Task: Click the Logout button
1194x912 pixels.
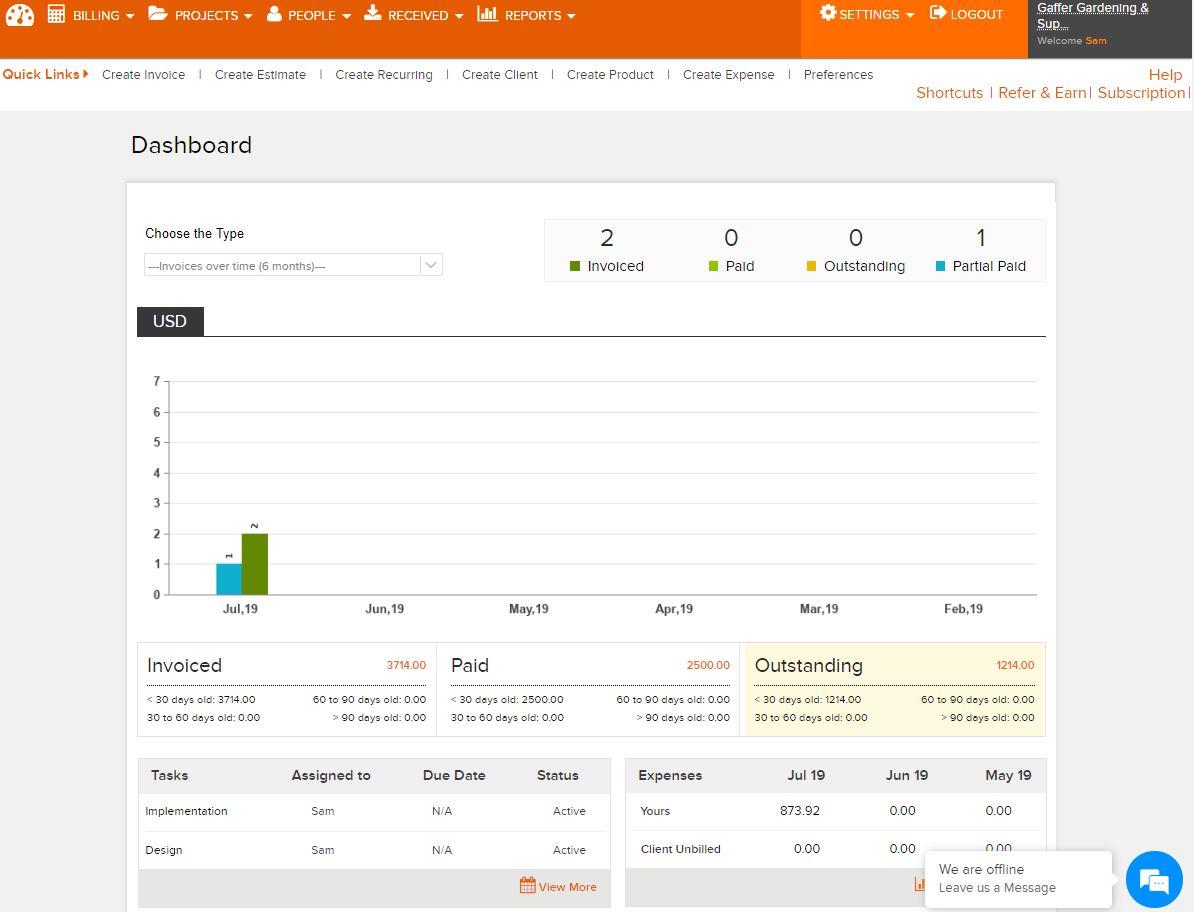Action: (966, 14)
